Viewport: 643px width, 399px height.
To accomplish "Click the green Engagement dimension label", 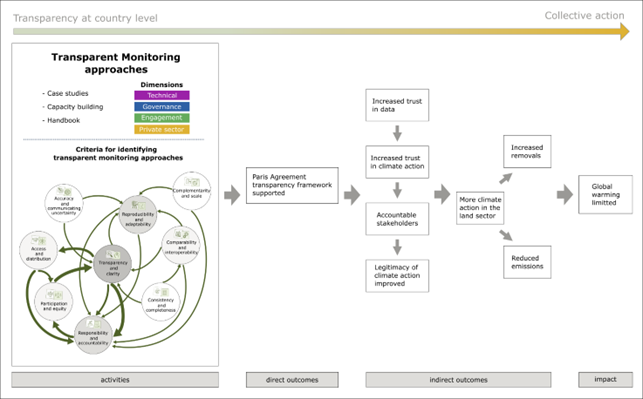I will [x=162, y=118].
